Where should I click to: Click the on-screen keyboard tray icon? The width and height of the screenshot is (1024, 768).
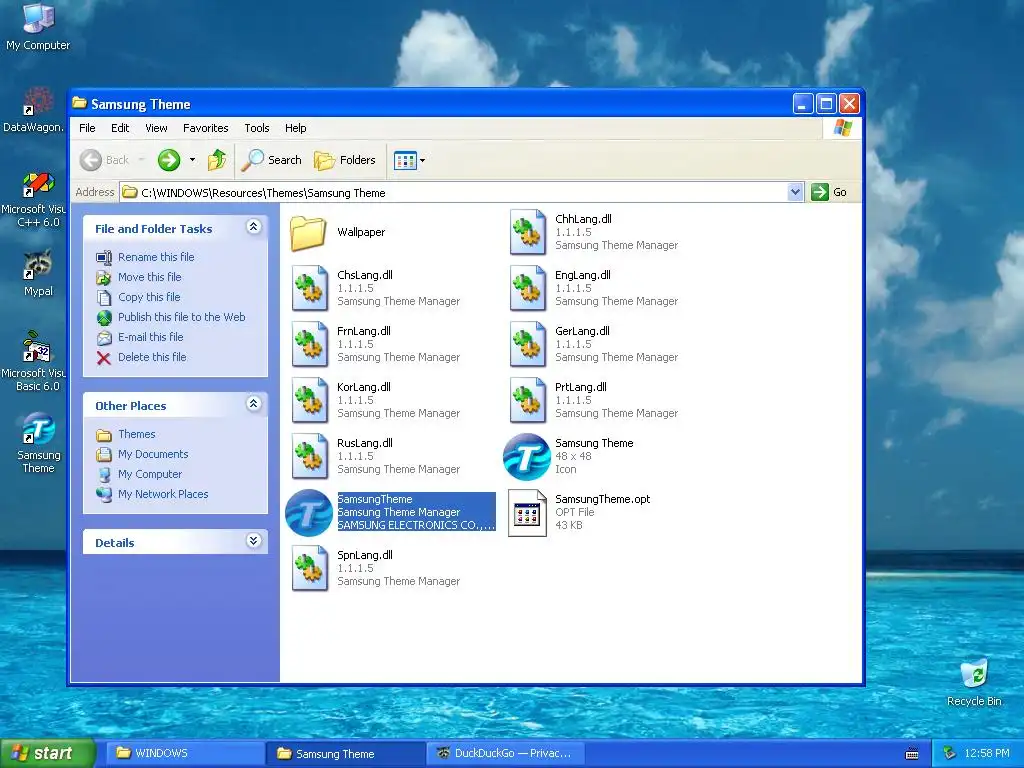912,754
